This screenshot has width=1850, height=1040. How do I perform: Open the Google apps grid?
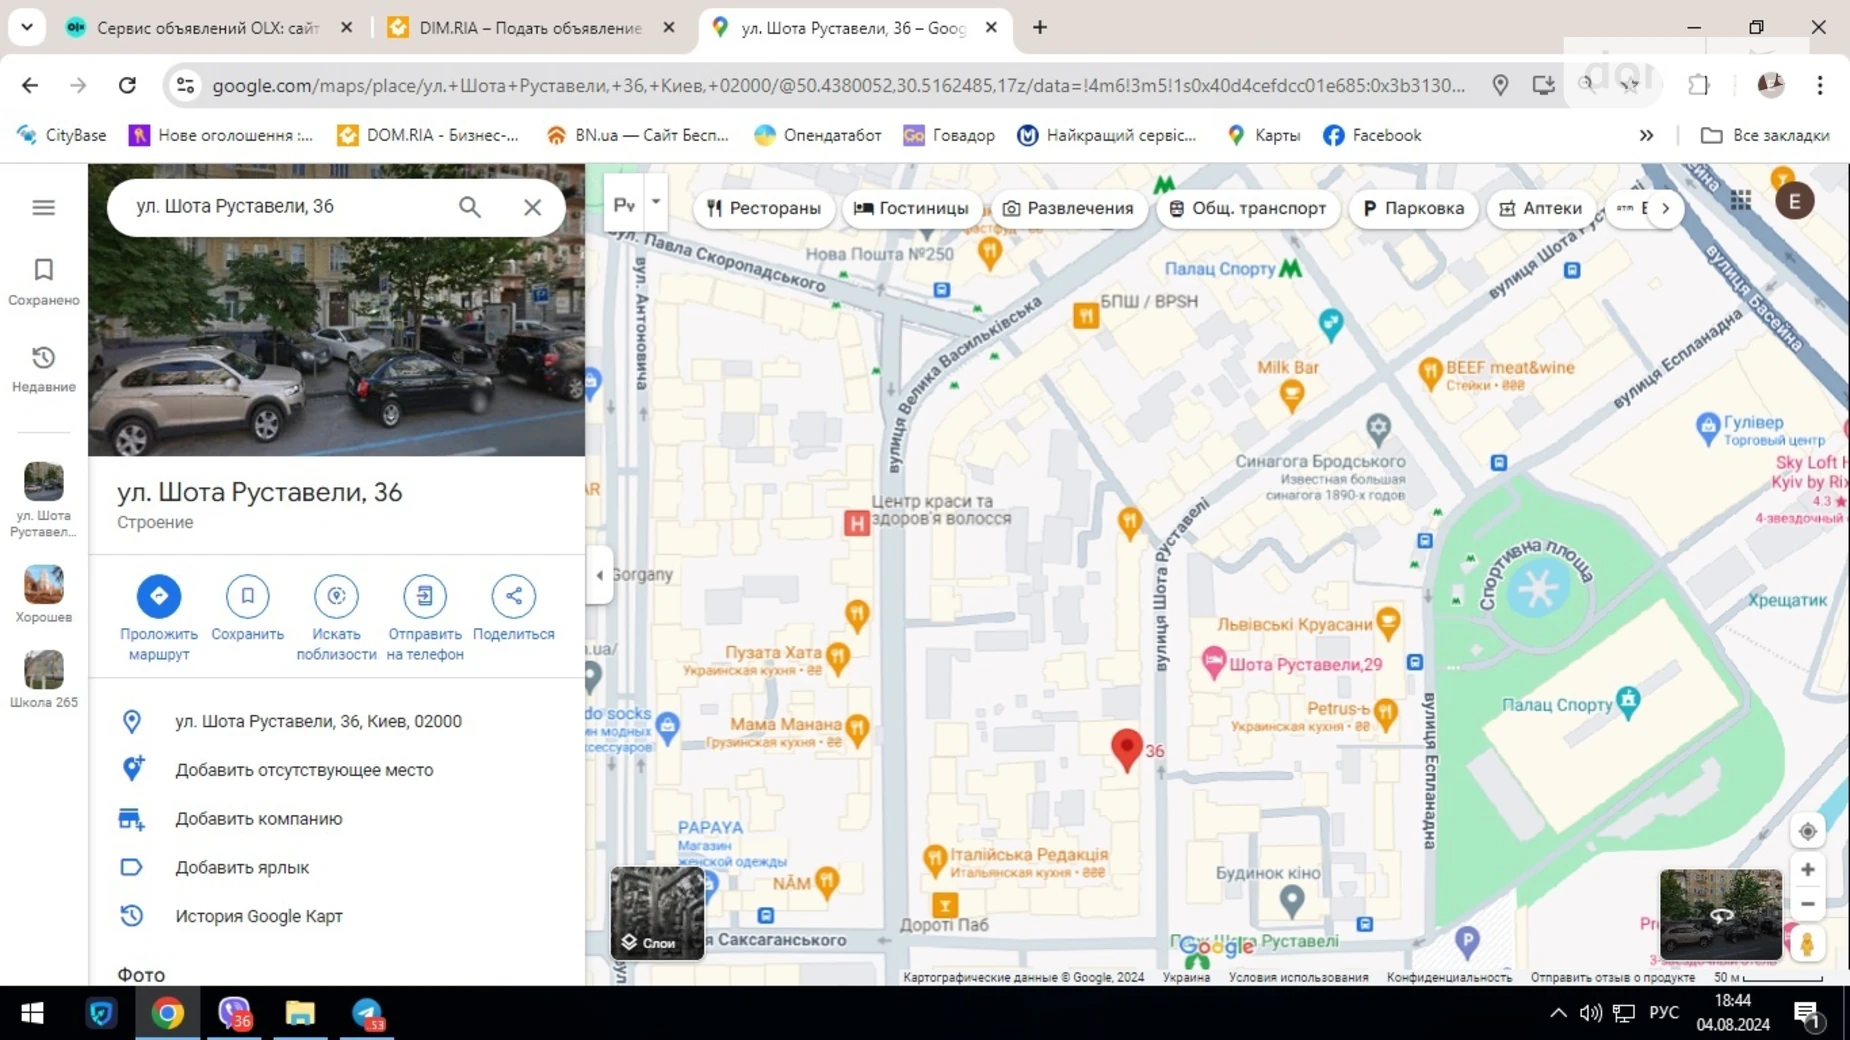(1741, 200)
